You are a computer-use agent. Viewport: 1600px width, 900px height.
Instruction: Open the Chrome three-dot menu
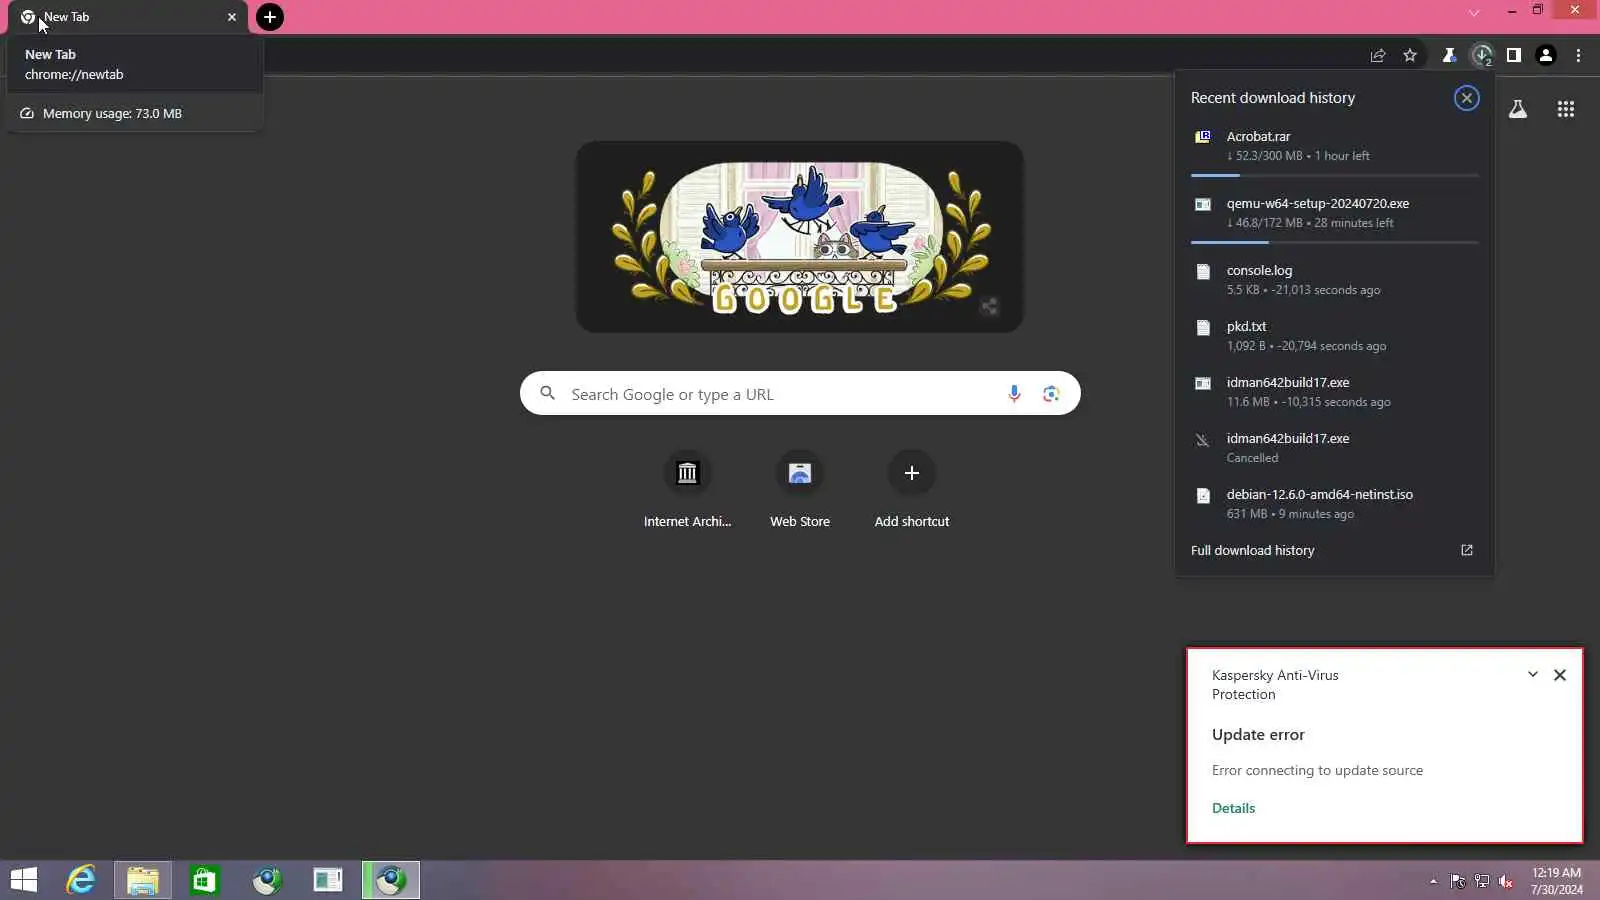pos(1579,56)
